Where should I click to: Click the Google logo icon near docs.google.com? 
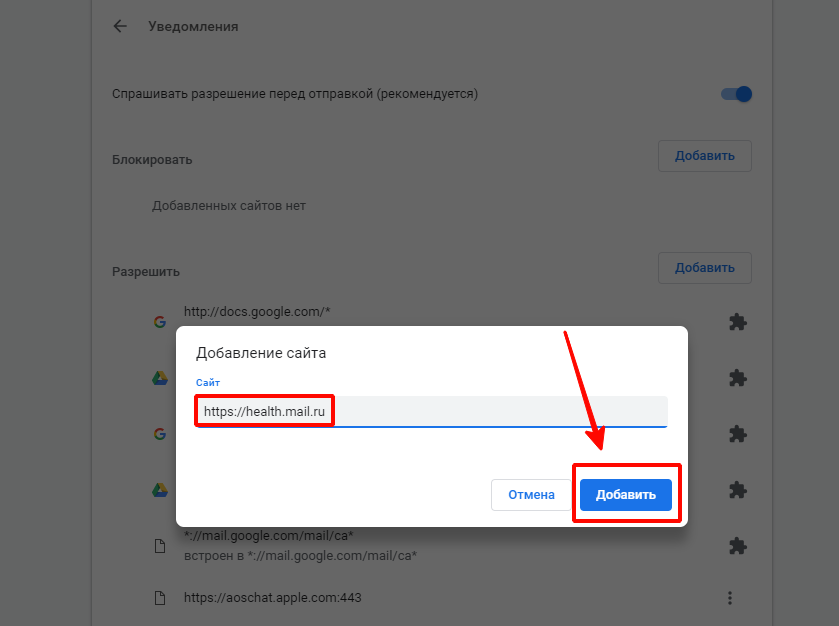pyautogui.click(x=159, y=322)
